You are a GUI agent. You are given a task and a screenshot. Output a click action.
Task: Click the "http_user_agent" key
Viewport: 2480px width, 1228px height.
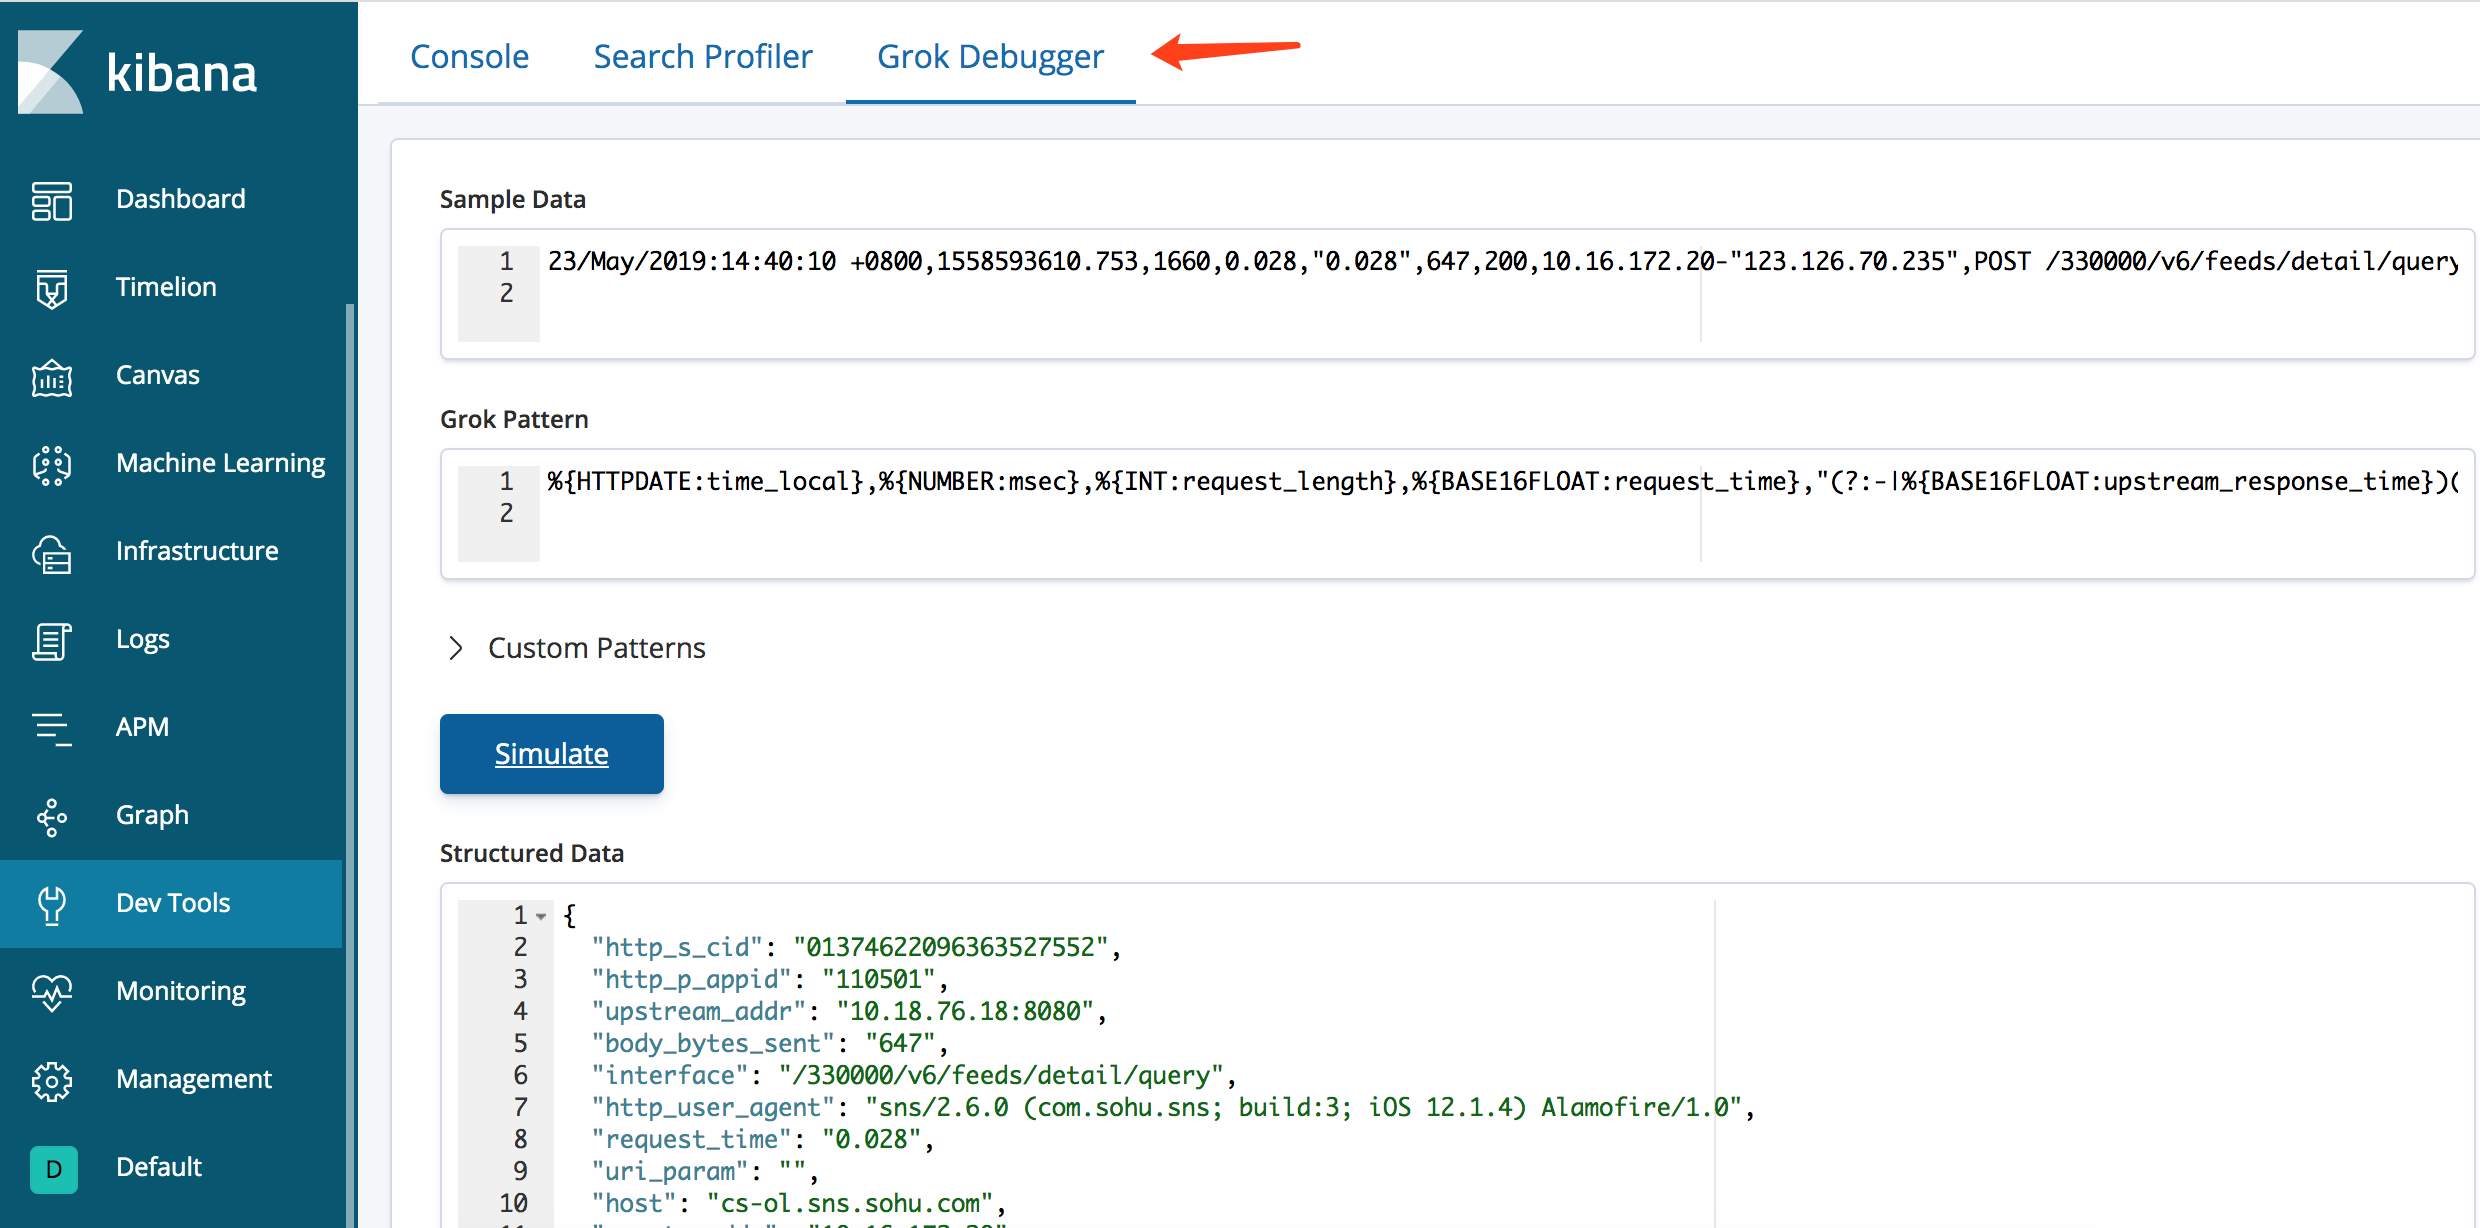(713, 1108)
